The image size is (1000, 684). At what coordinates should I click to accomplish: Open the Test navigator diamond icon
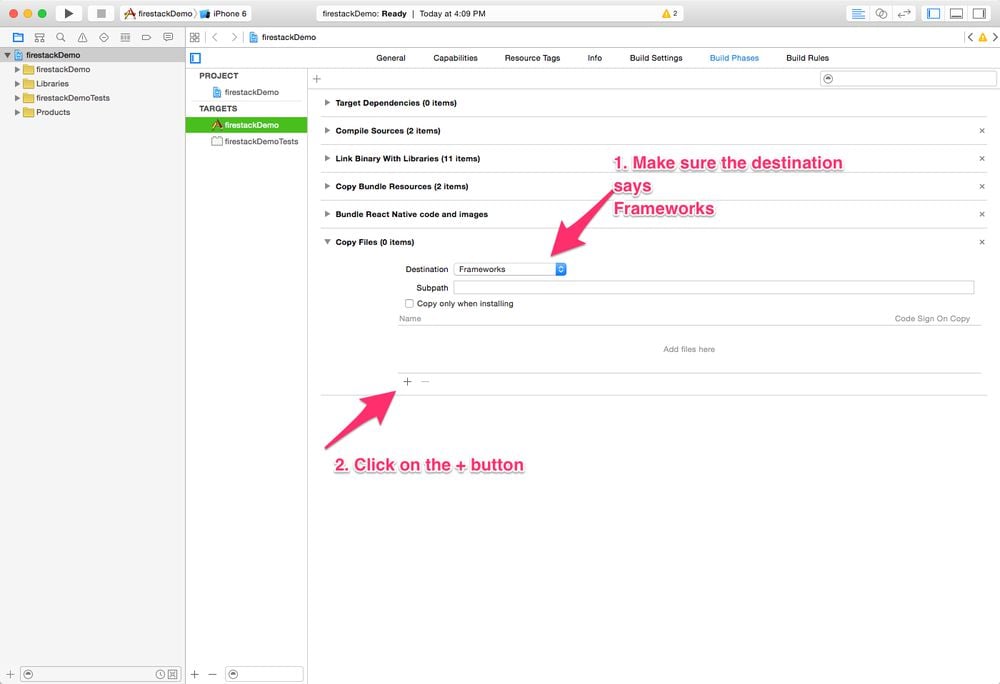pyautogui.click(x=104, y=38)
